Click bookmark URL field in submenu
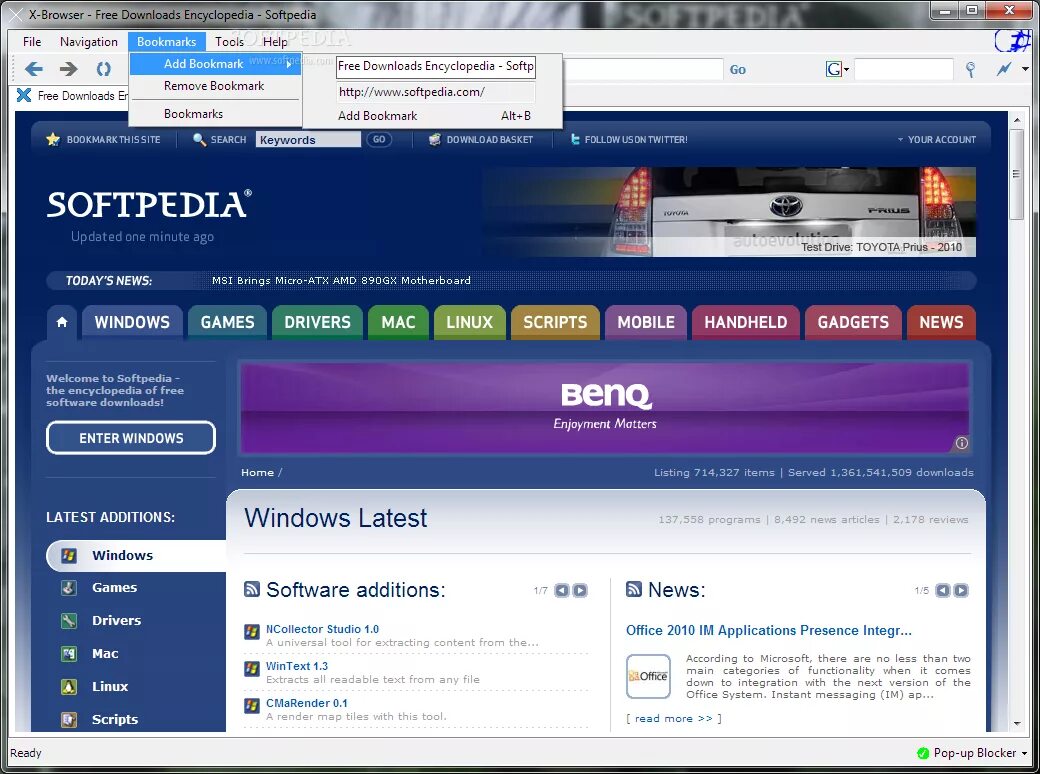The height and width of the screenshot is (774, 1040). [436, 92]
